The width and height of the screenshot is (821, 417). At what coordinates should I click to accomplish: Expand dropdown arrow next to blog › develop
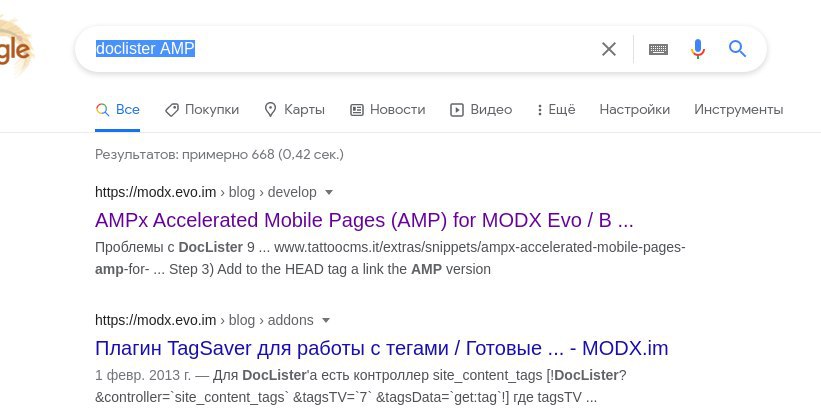(329, 192)
